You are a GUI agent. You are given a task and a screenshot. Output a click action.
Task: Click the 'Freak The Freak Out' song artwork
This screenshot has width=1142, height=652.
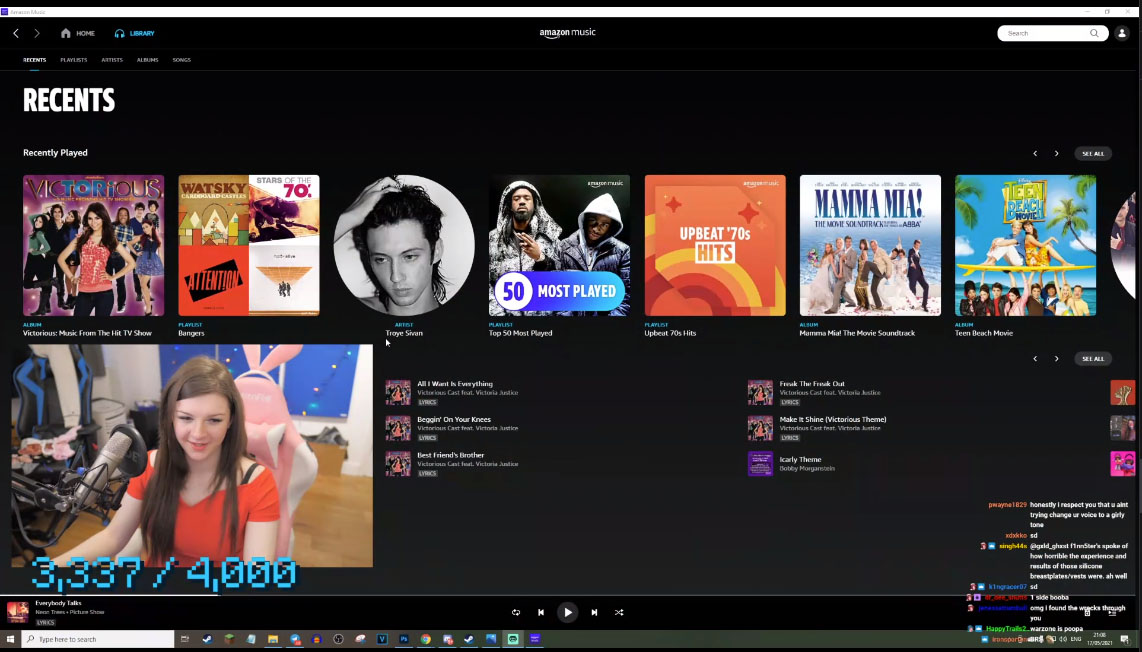[760, 392]
